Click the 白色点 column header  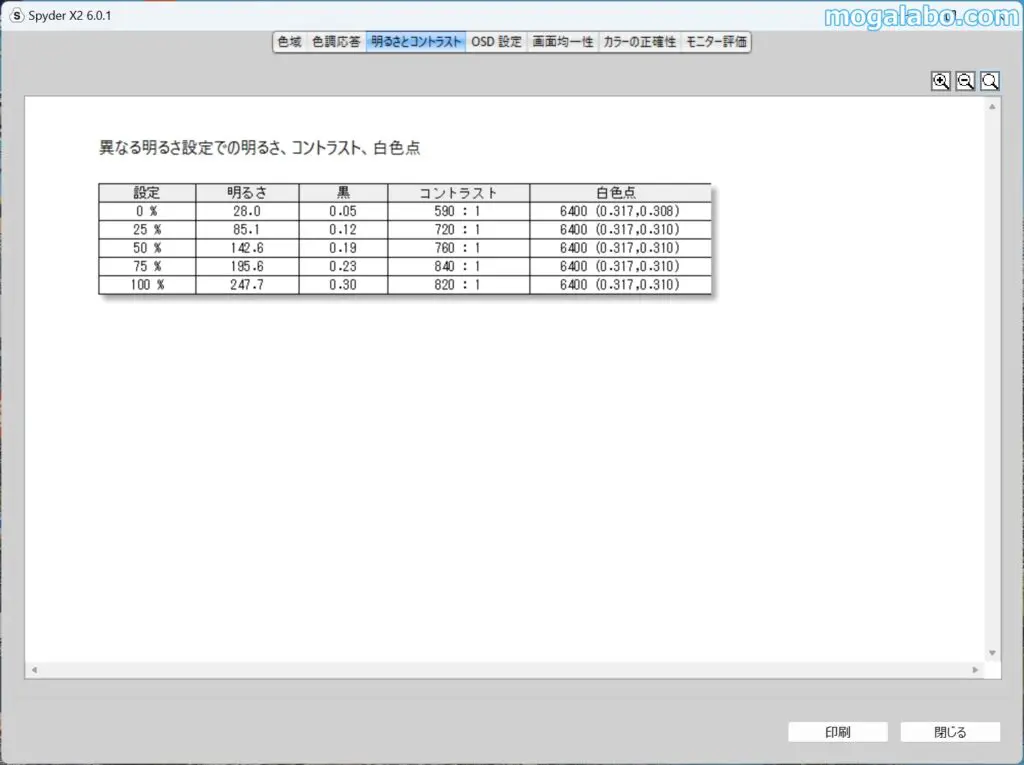[x=619, y=193]
